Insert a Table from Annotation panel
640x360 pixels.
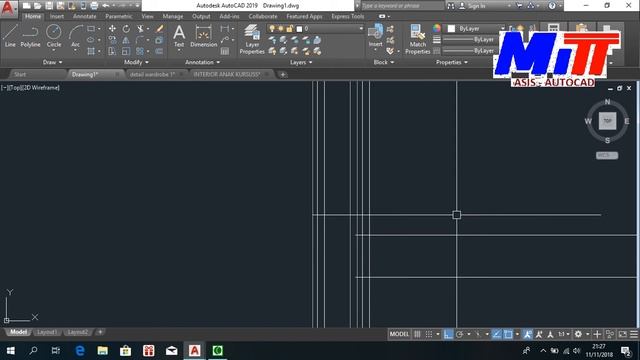point(224,51)
